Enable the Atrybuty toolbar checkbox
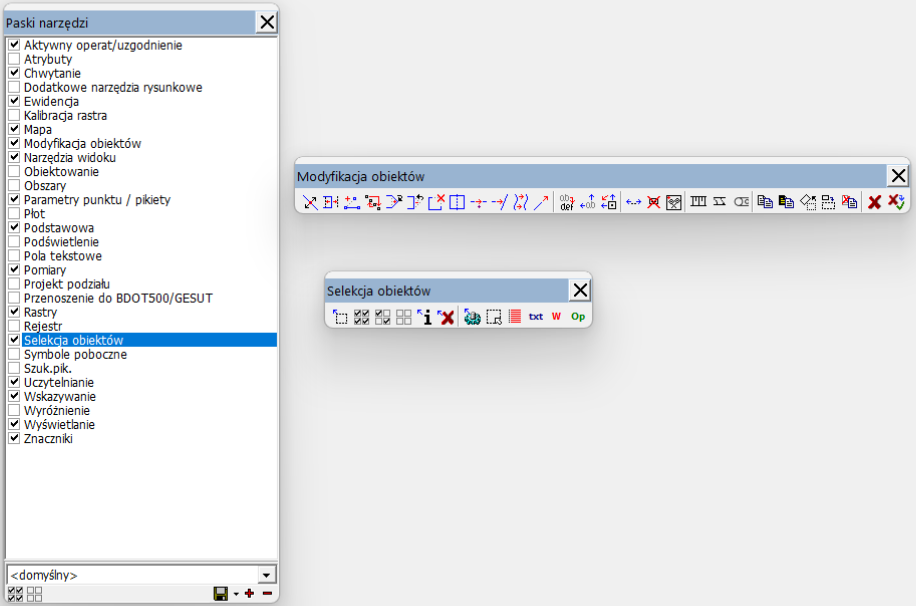 pyautogui.click(x=14, y=59)
